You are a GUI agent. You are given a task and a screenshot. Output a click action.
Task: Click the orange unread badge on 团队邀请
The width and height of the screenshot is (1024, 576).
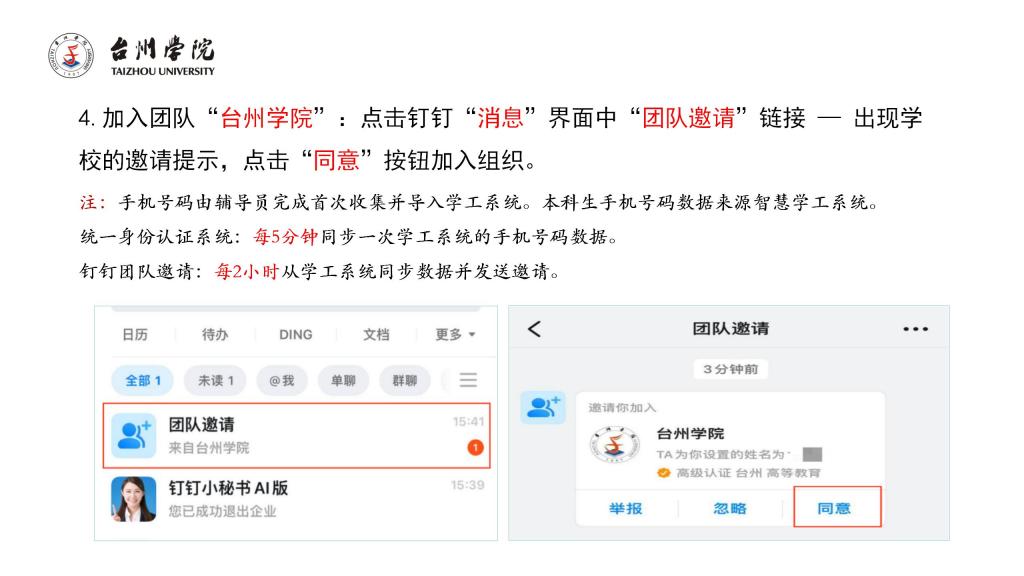[x=475, y=447]
